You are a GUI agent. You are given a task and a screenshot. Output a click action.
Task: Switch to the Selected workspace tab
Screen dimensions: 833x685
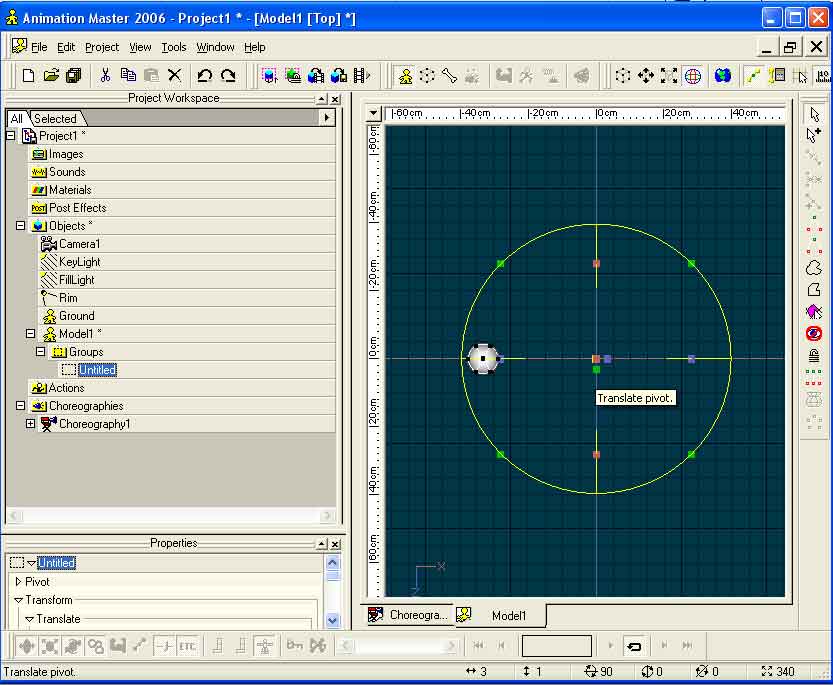(x=55, y=118)
